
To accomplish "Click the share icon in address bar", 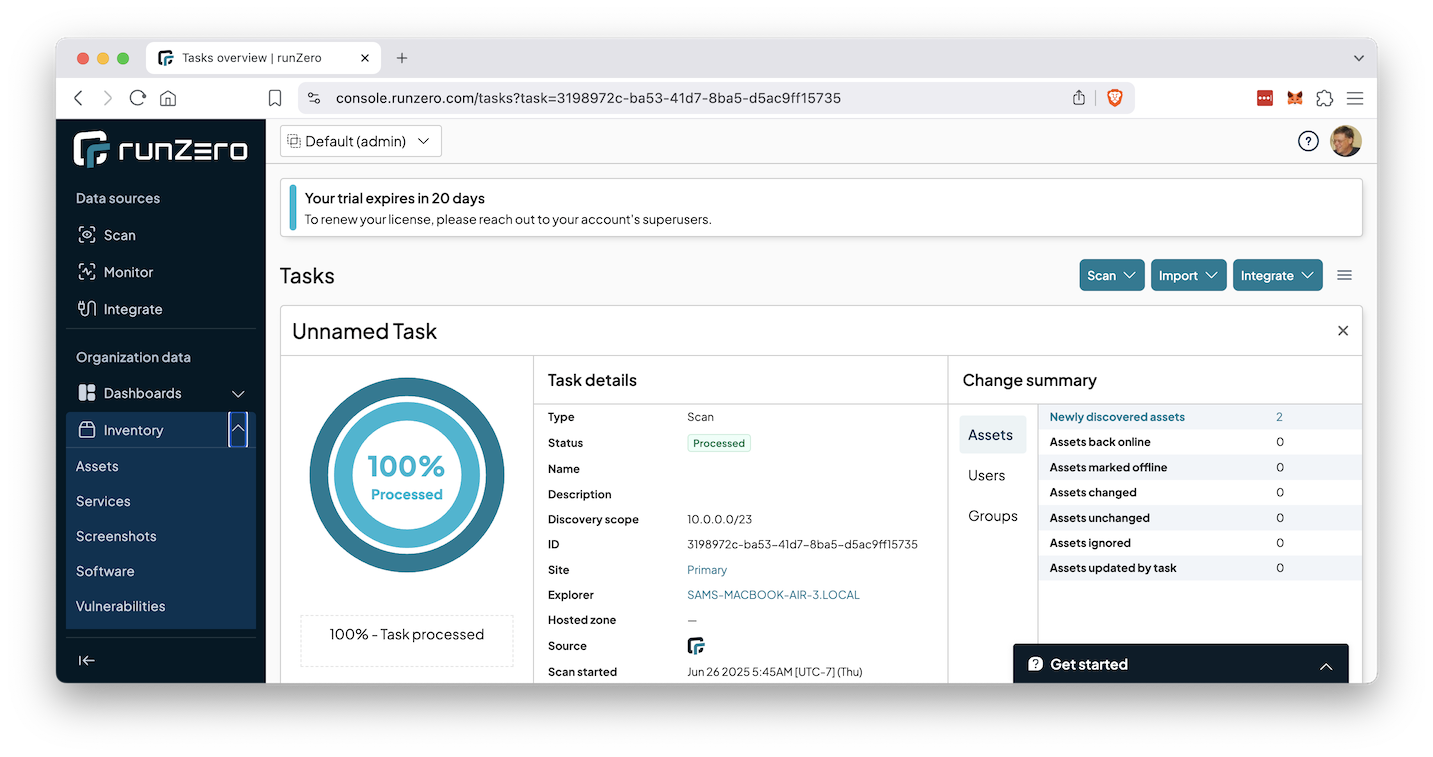I will [1079, 98].
